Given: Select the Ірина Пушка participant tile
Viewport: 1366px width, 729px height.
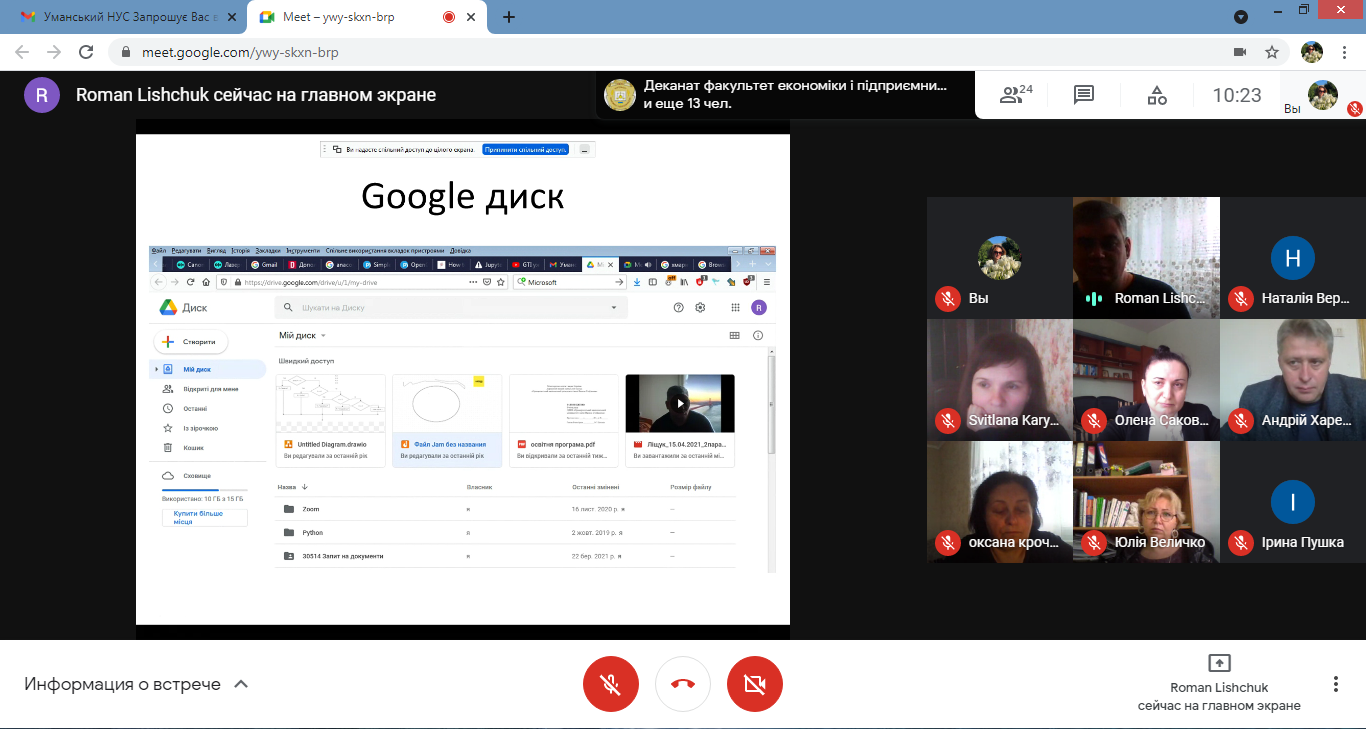Looking at the screenshot, I should [x=1293, y=502].
